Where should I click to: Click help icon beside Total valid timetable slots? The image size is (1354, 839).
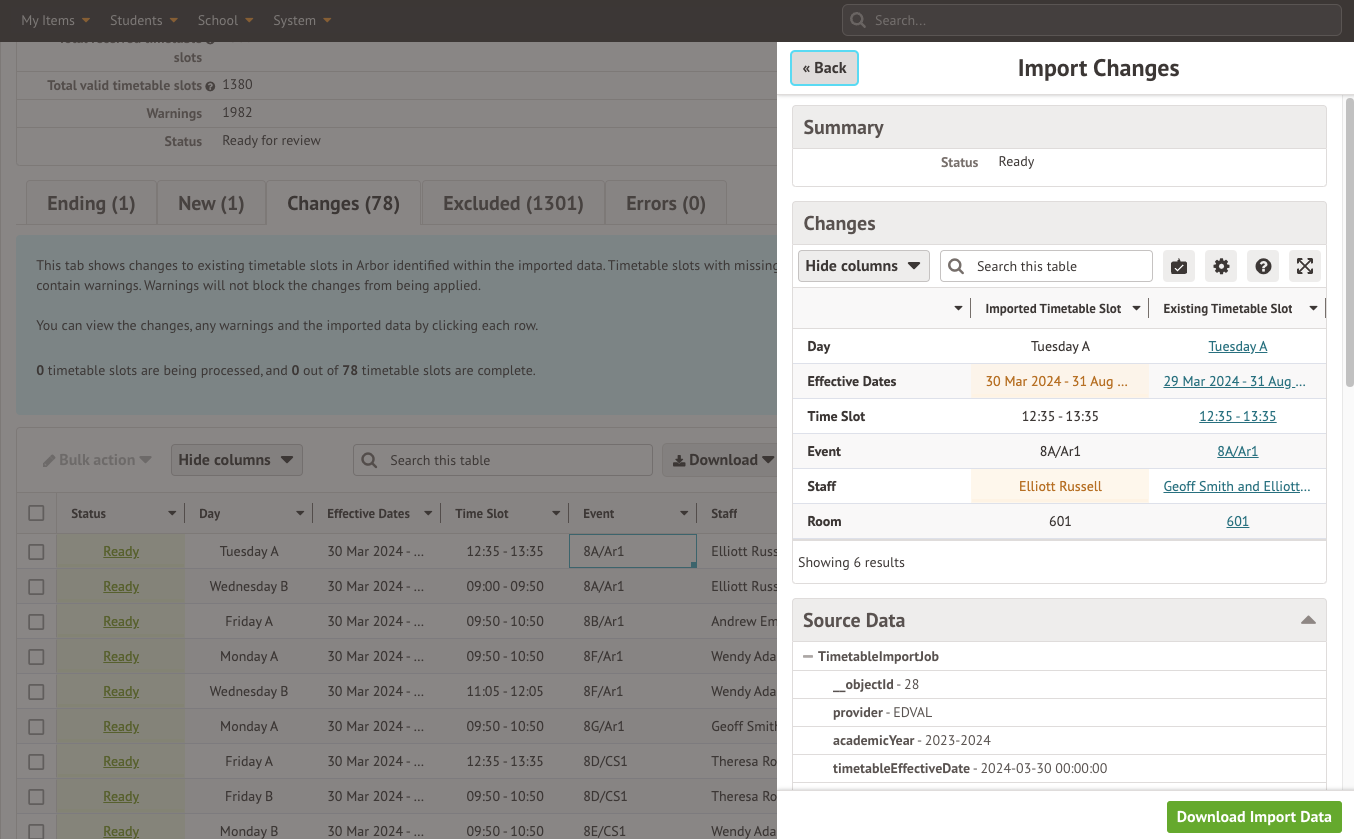tap(210, 86)
